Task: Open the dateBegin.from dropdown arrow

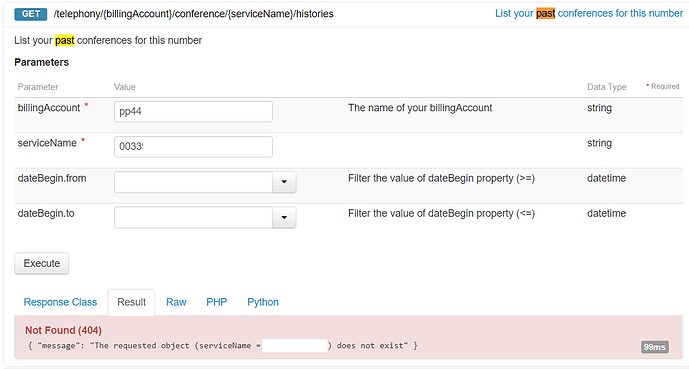Action: 284,182
